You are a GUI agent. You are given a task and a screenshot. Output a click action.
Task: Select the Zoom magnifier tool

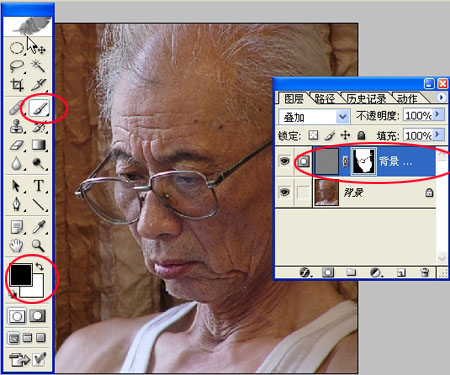coord(38,246)
